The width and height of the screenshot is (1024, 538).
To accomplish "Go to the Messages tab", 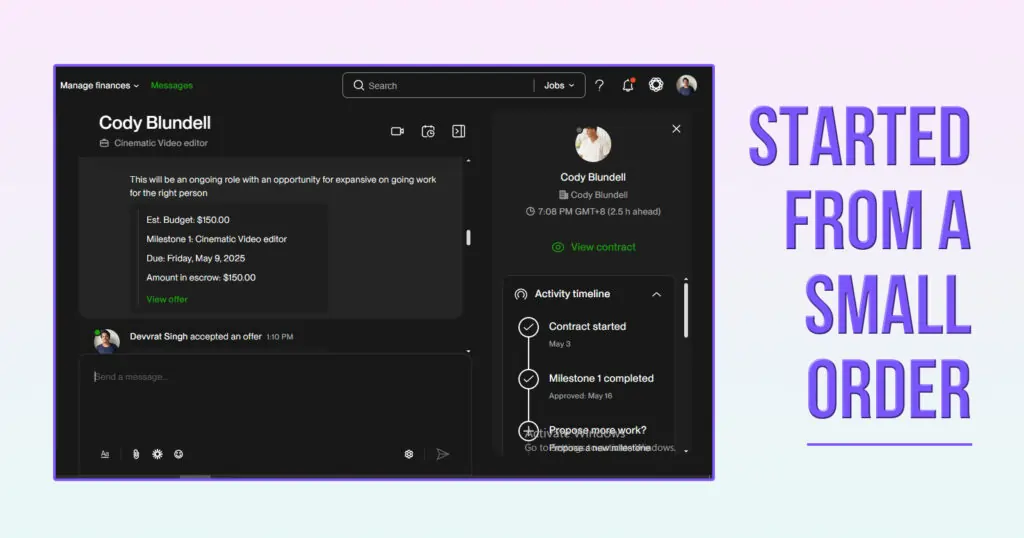I will tap(172, 86).
